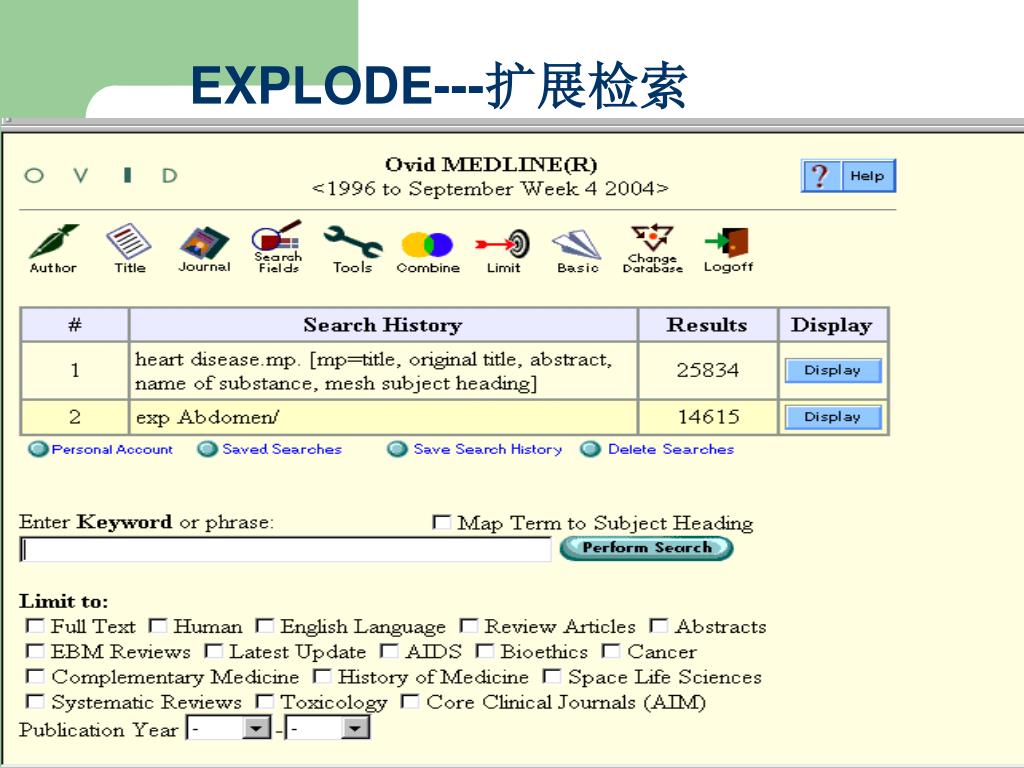The image size is (1024, 768).
Task: Open Help question mark button
Action: coord(848,176)
